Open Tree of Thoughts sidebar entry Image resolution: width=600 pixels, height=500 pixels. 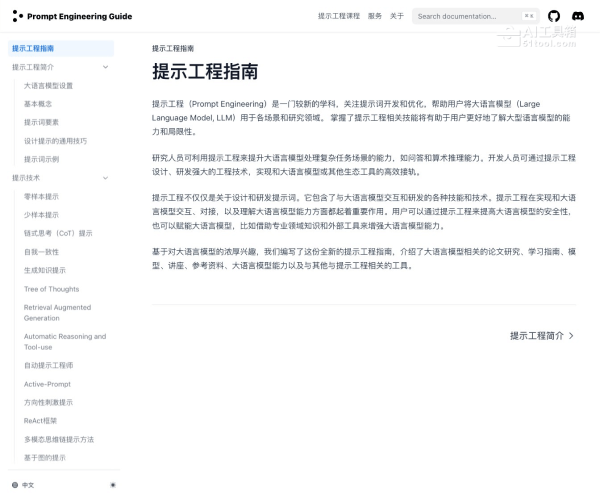tap(51, 289)
